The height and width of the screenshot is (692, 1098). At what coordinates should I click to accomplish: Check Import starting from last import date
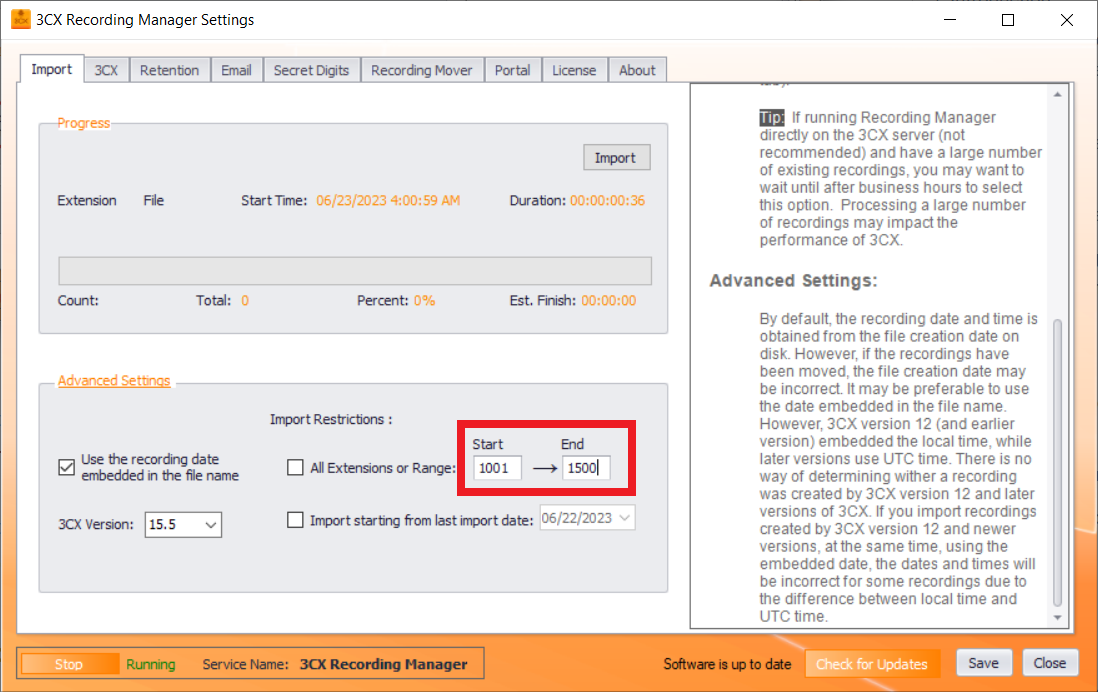[295, 517]
